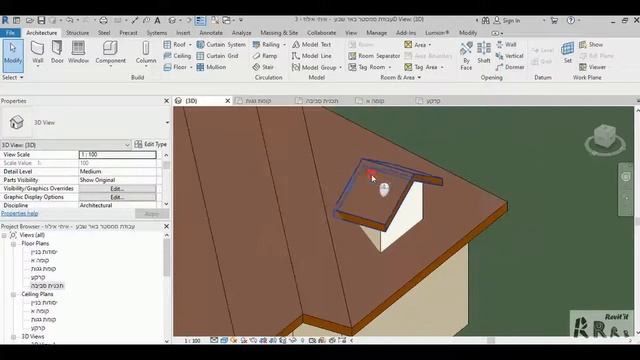This screenshot has width=640, height=360.
Task: Switch to the Manage ribbon tab
Action: click(x=376, y=33)
